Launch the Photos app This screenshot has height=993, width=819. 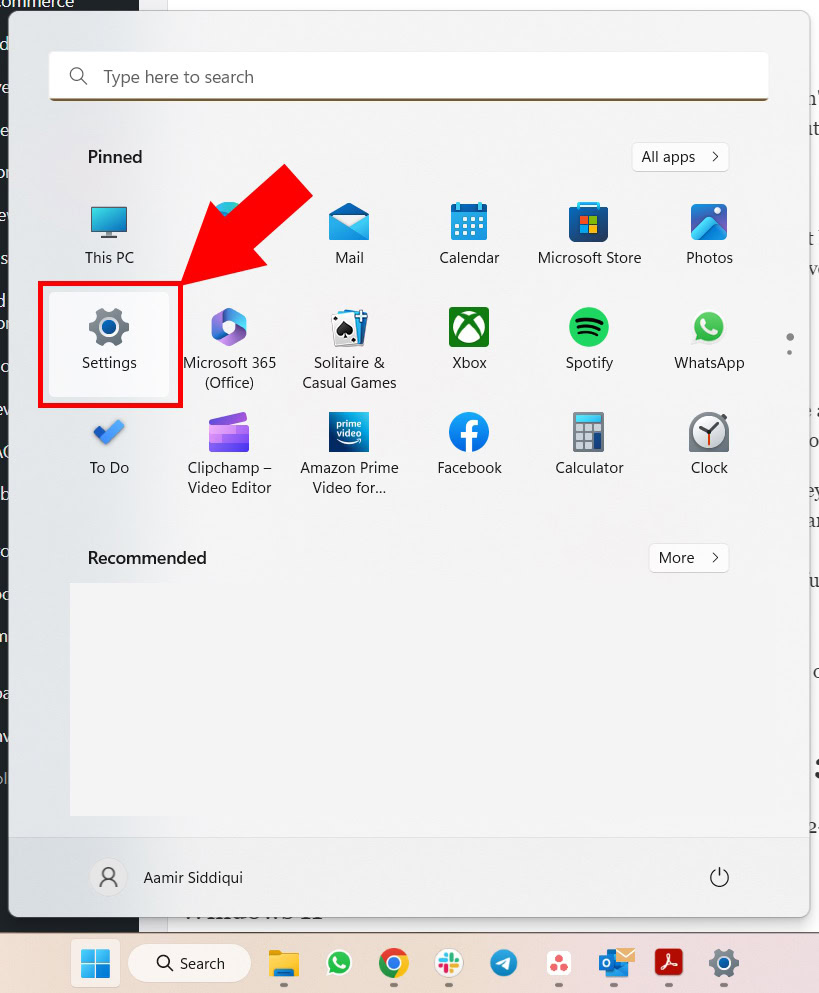(x=708, y=232)
